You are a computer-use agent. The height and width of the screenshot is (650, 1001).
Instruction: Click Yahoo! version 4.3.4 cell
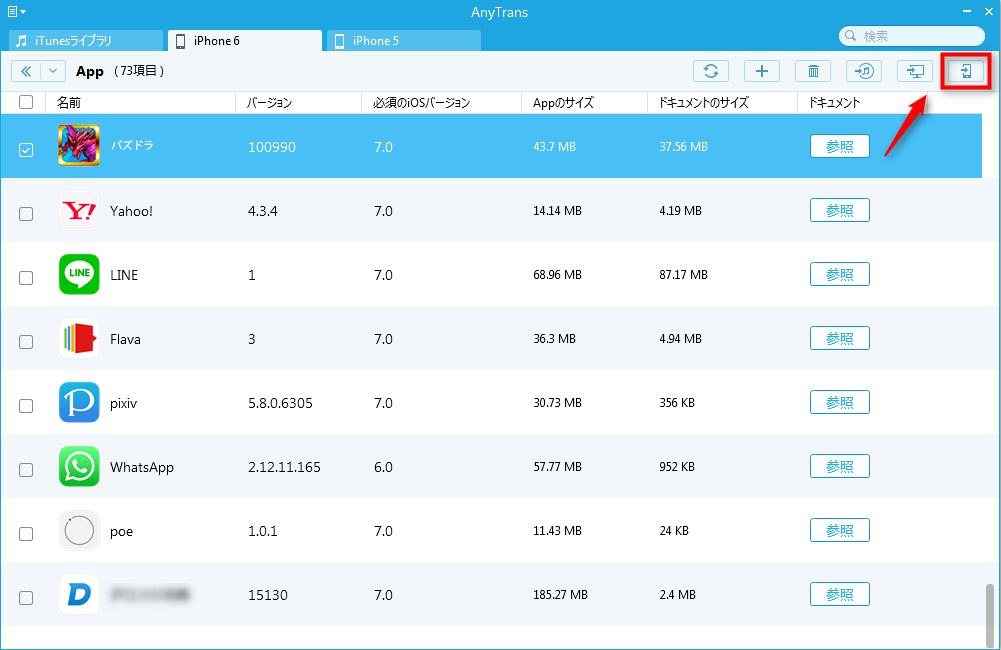tap(262, 211)
